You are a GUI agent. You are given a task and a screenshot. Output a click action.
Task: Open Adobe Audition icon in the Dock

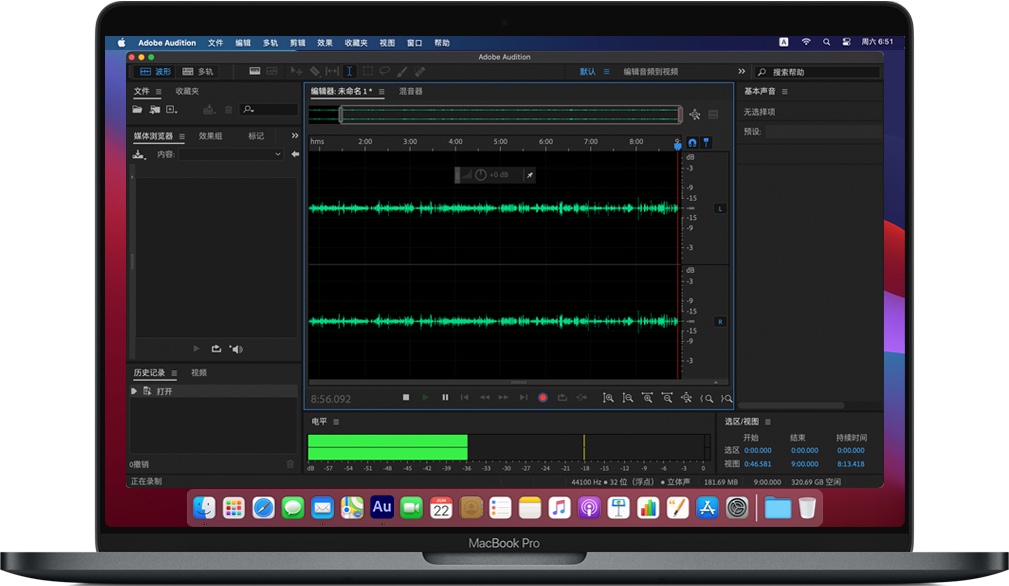coord(381,507)
